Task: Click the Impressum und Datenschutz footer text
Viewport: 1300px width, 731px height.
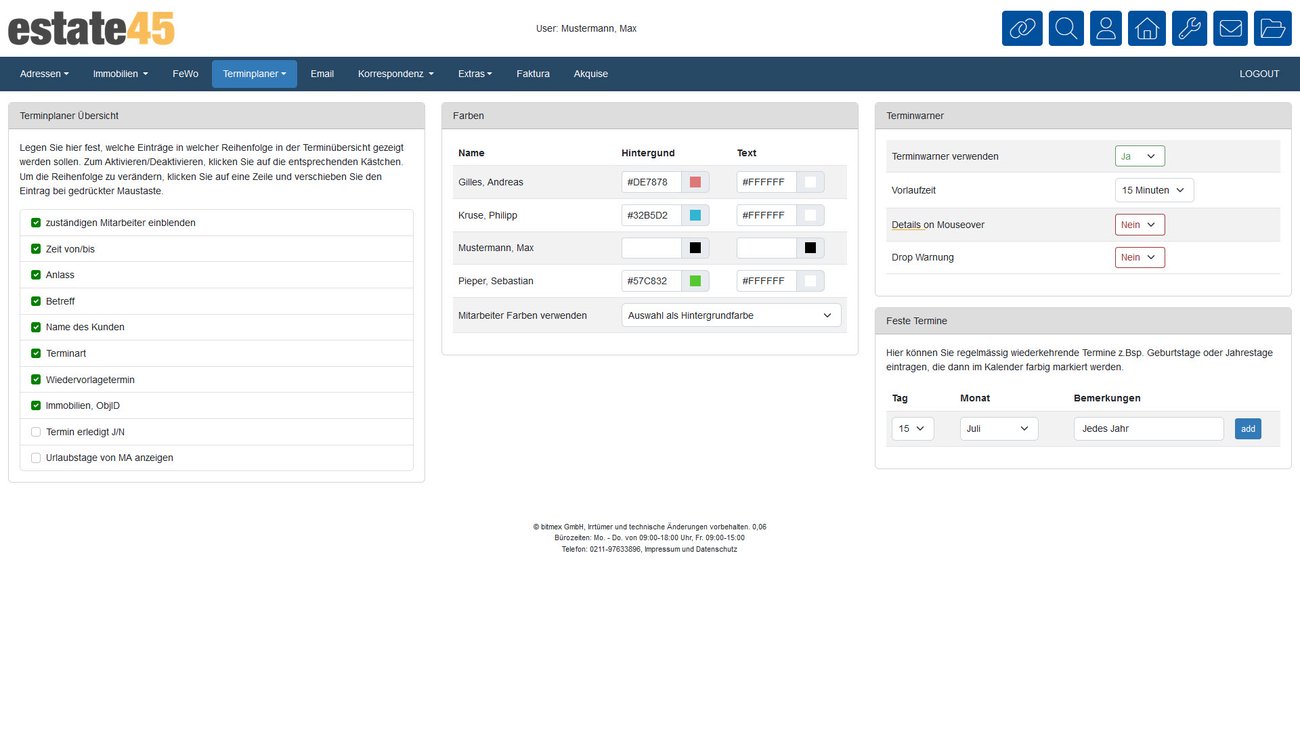Action: click(690, 549)
